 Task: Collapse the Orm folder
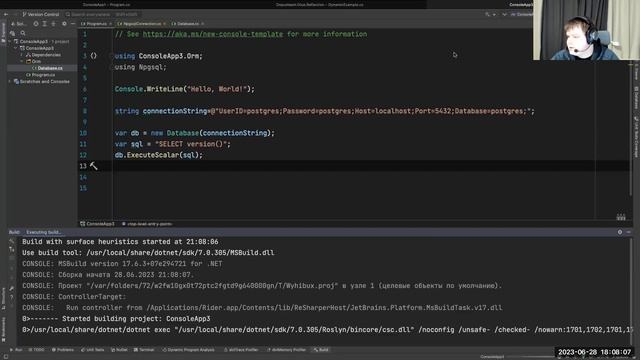click(x=22, y=61)
